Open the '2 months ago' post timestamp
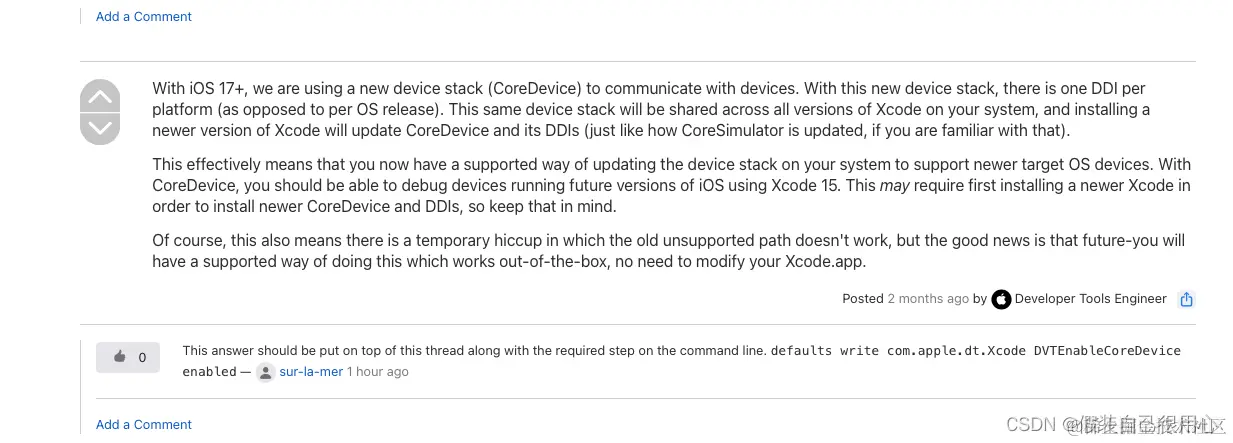This screenshot has height=443, width=1233. [928, 298]
